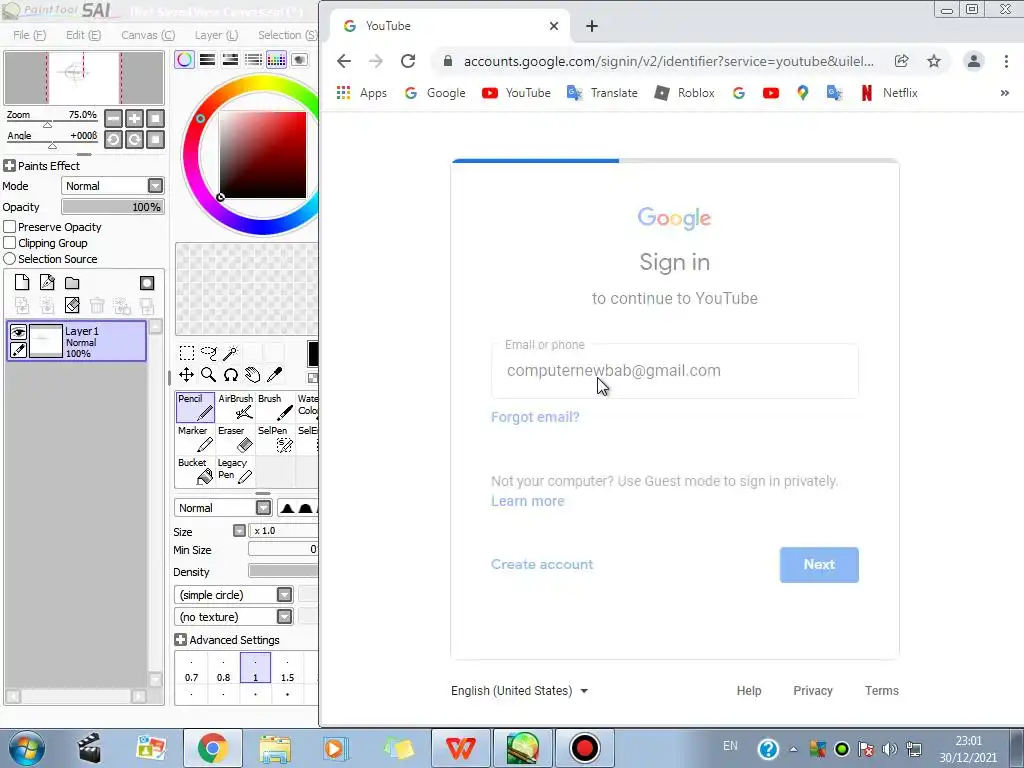
Task: Reload the Chrome page
Action: (x=408, y=61)
